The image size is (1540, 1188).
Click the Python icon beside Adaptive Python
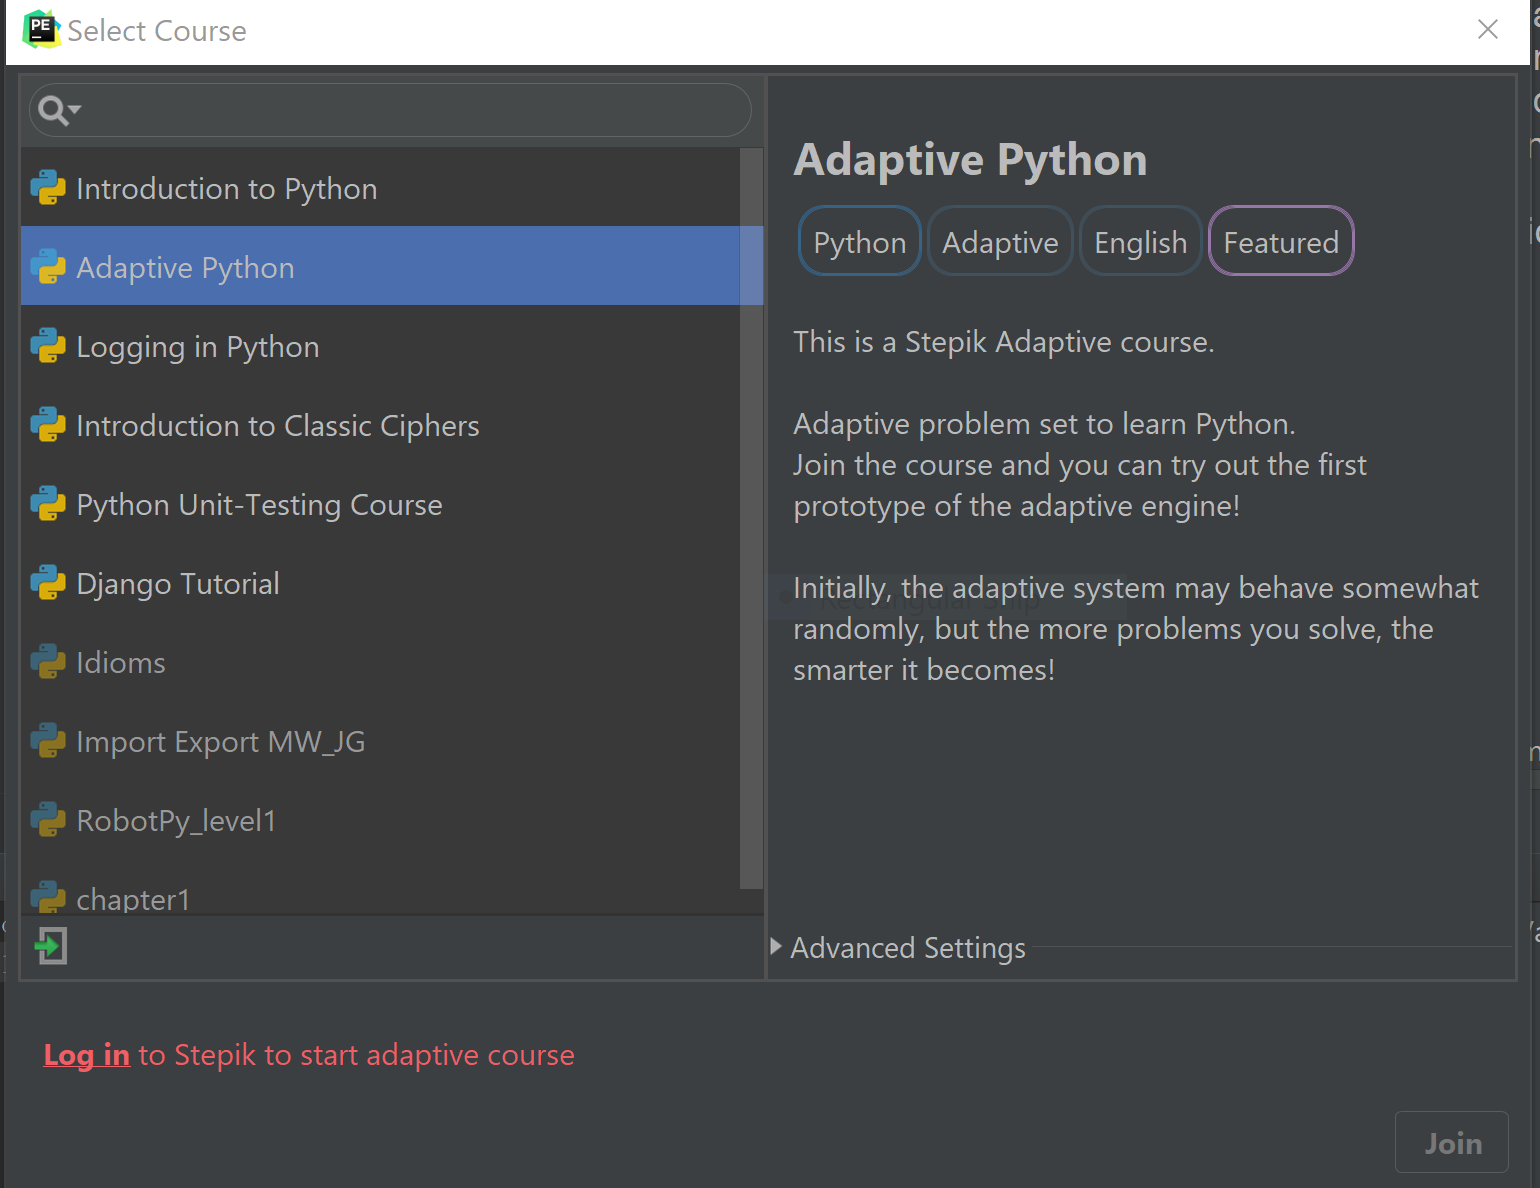[x=48, y=267]
